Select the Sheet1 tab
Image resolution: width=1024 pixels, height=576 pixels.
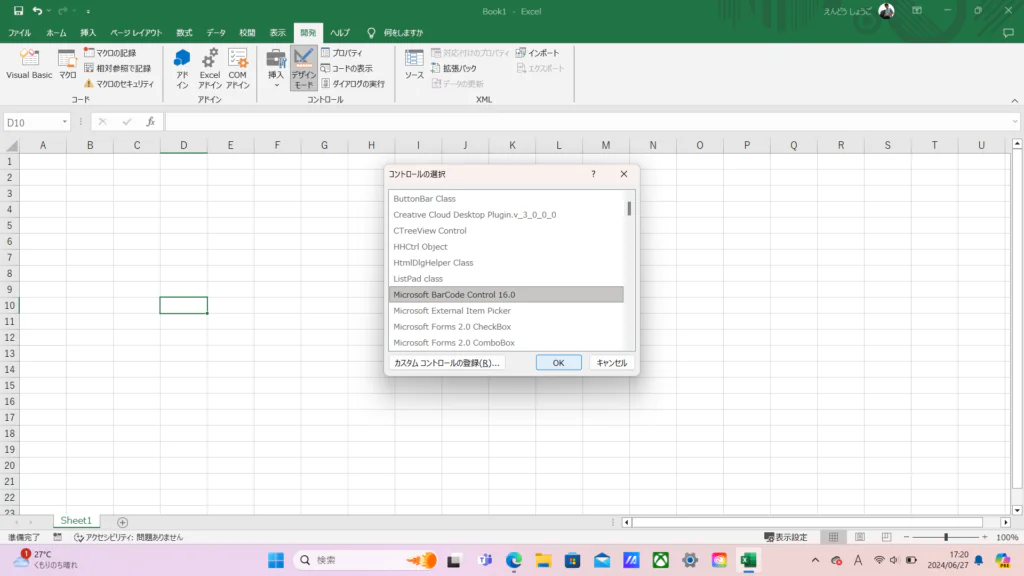pos(76,520)
